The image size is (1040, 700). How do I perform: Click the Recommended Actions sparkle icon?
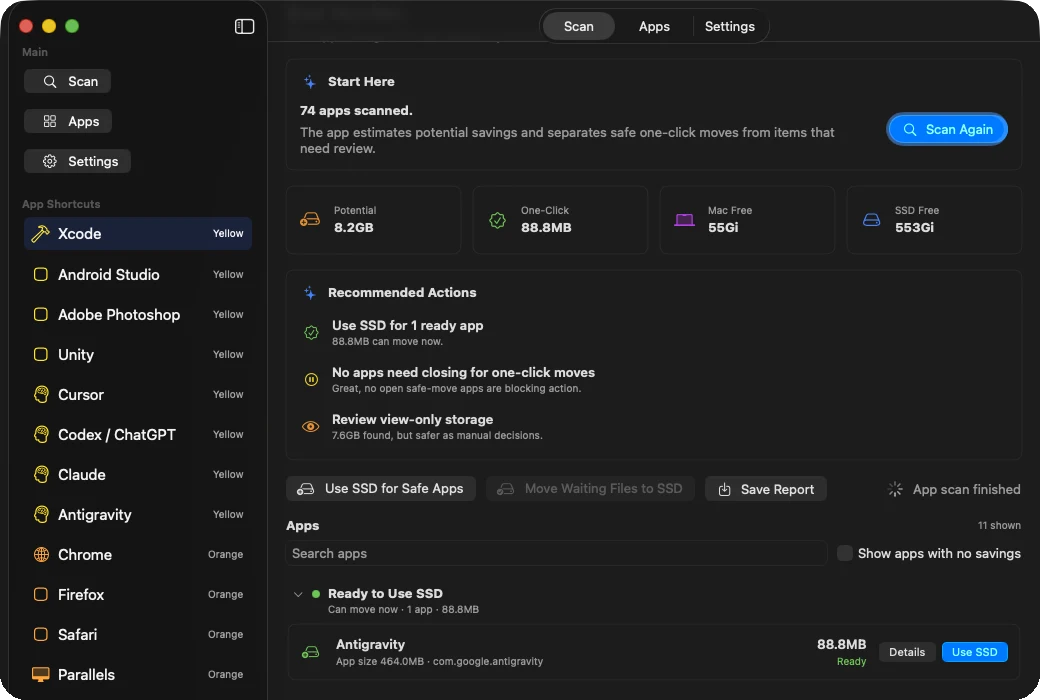310,293
